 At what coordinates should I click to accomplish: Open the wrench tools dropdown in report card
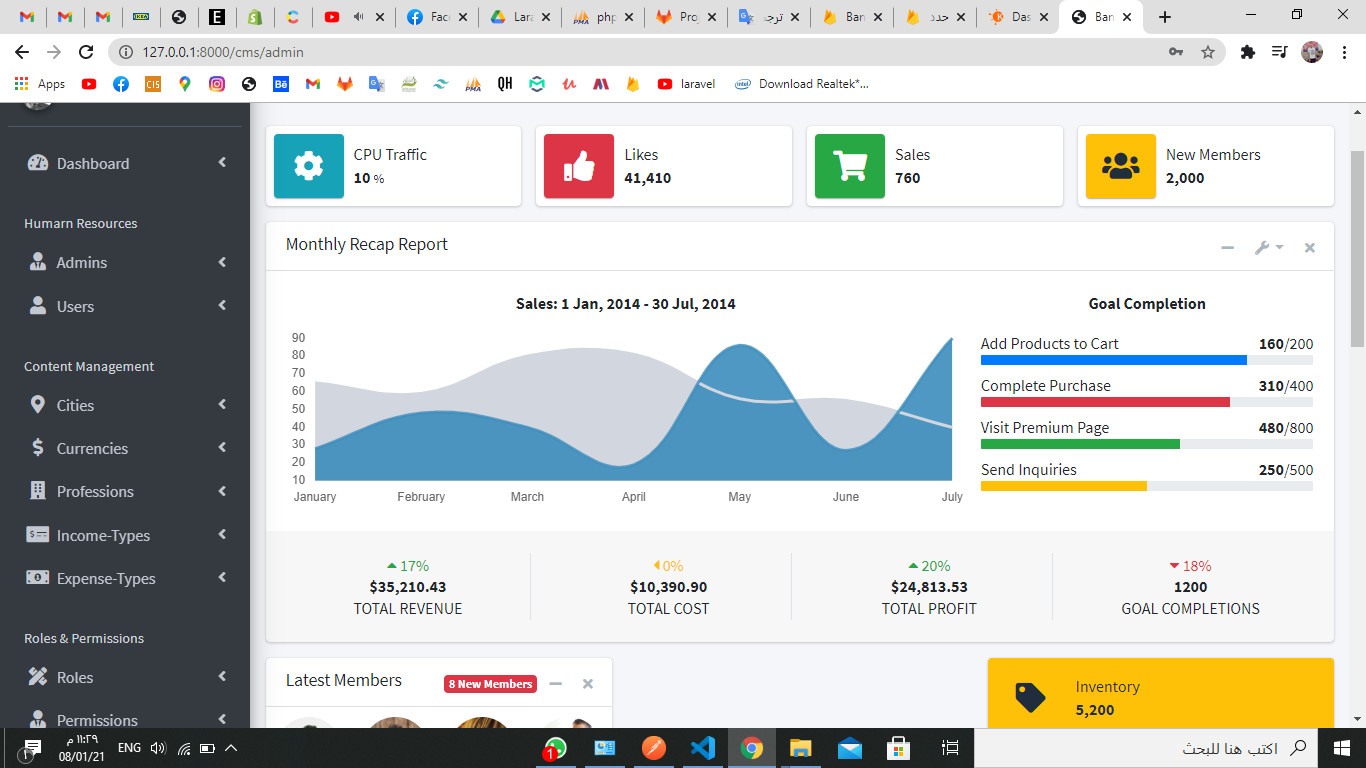pos(1269,247)
